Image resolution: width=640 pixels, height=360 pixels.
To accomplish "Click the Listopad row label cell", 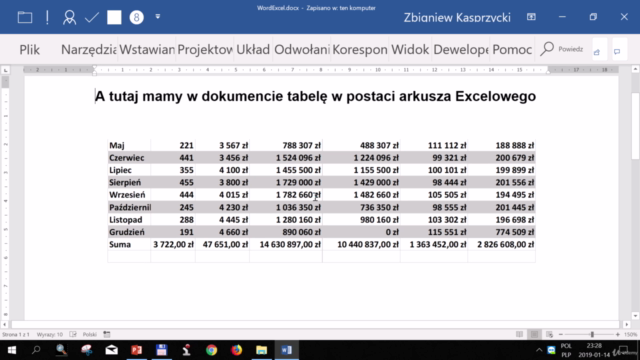I will 129,220.
